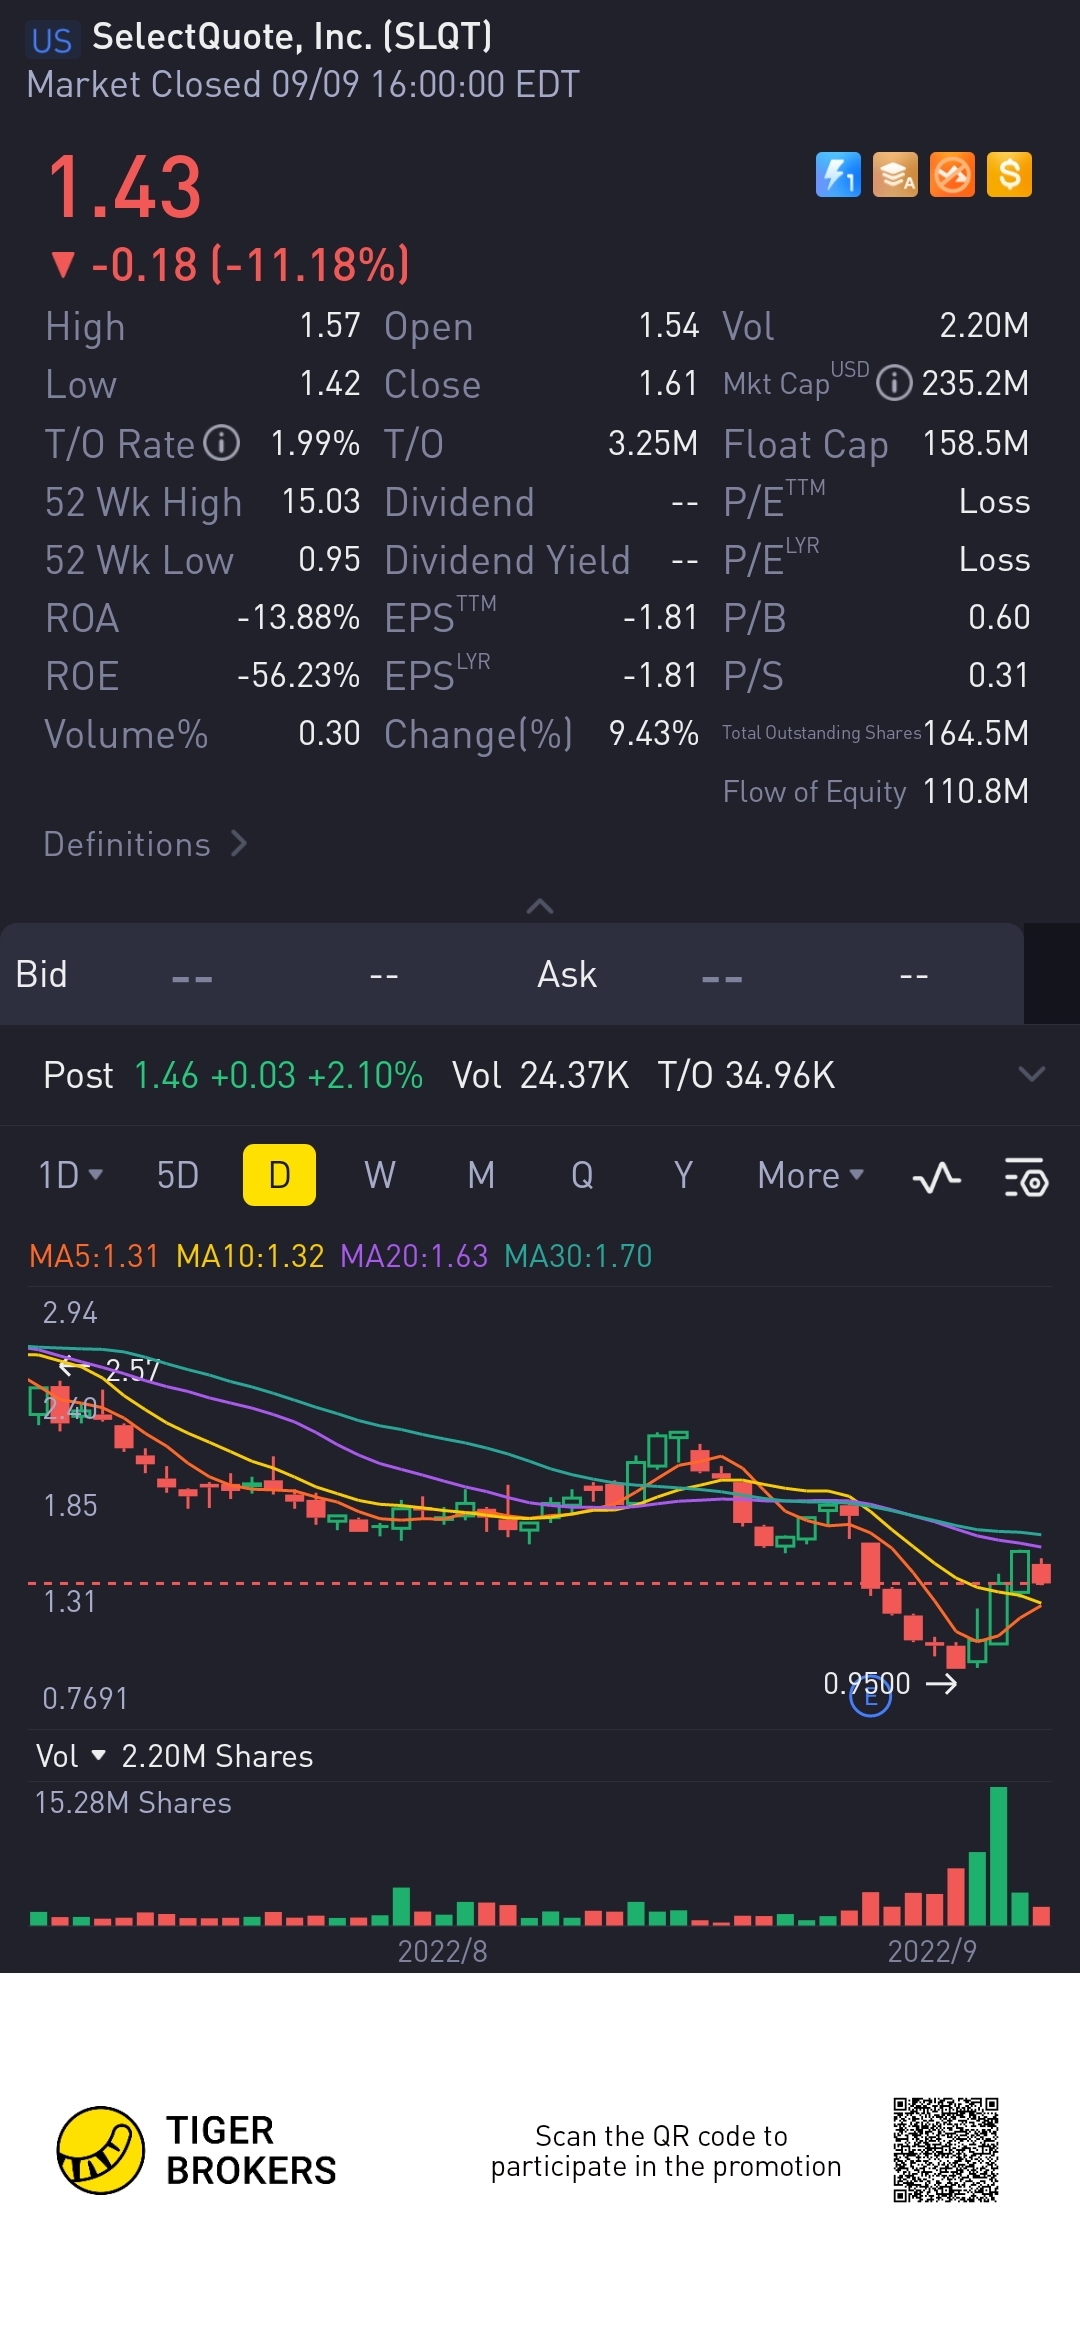Tap the orange circular chart icon
Viewport: 1080px width, 2329px height.
tap(952, 175)
